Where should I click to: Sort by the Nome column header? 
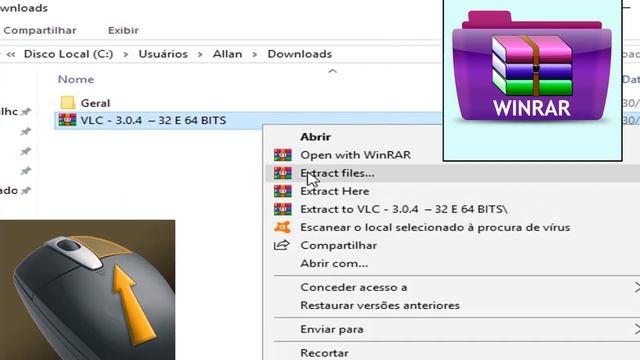click(76, 79)
